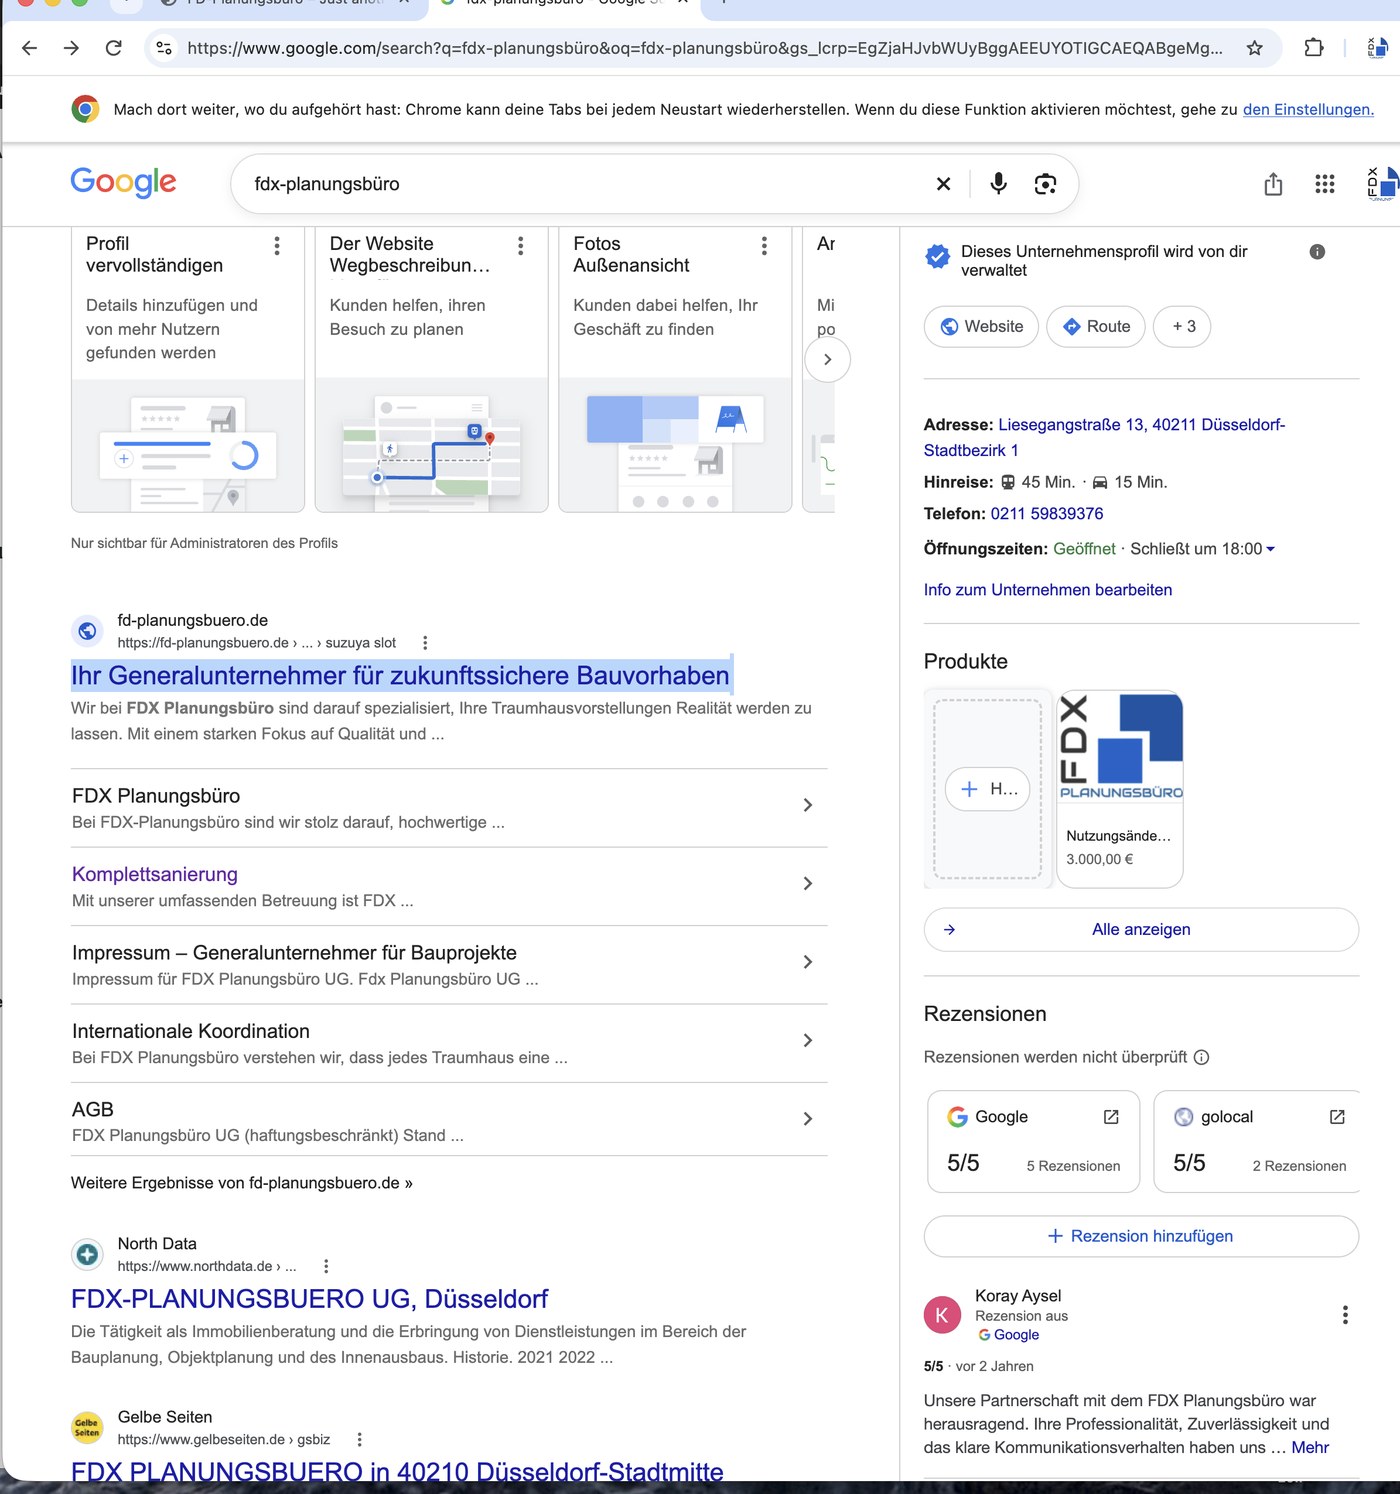Open the Liesegangstraße 13 address link

pos(1104,438)
